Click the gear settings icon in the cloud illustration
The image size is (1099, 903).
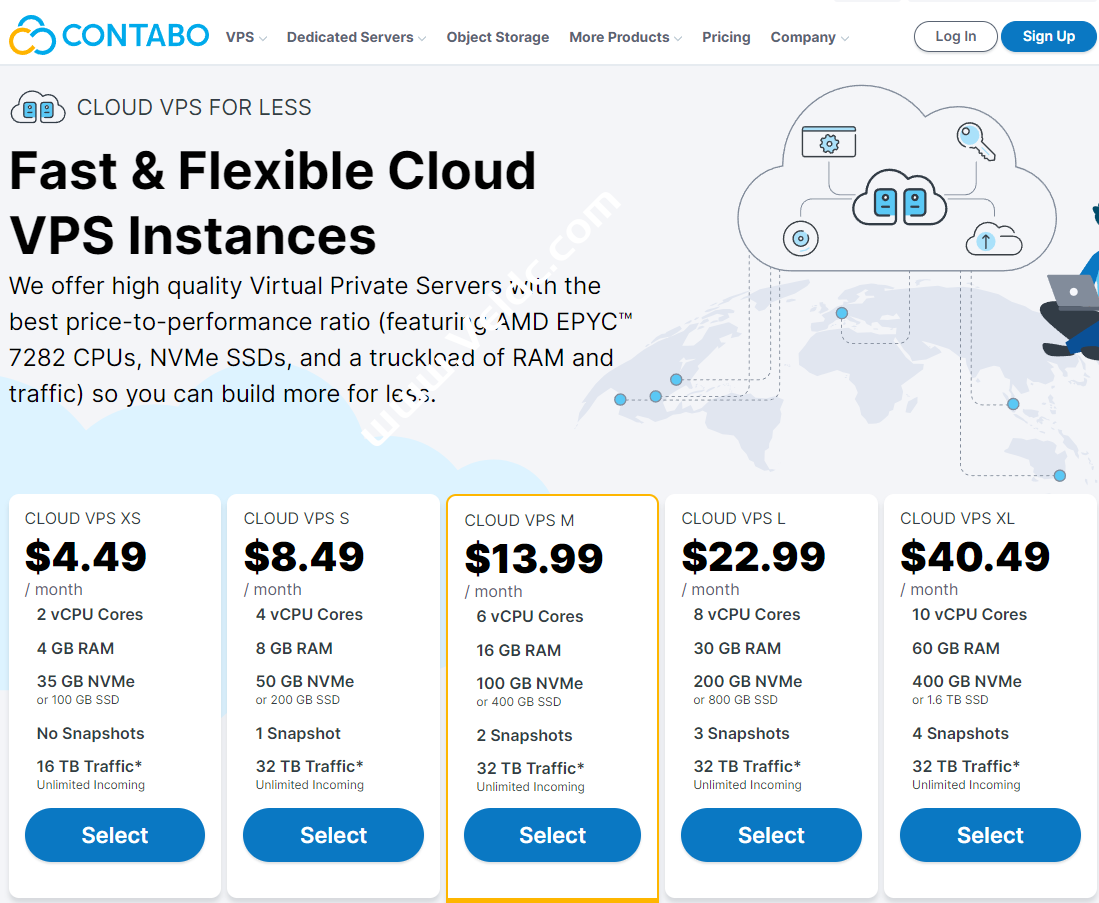pos(828,142)
